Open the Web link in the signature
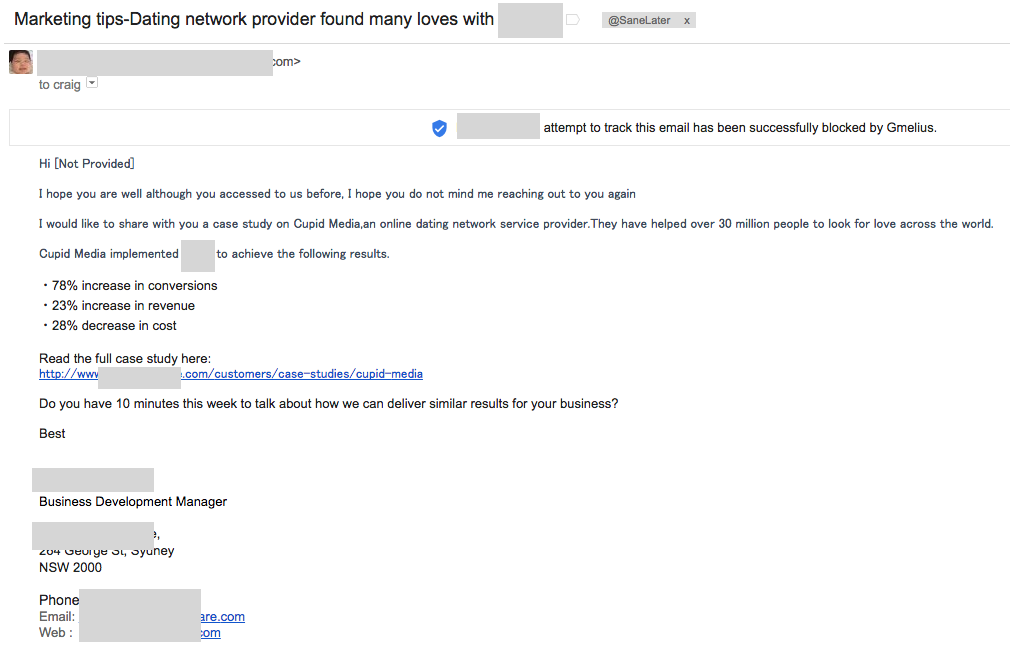 pyautogui.click(x=210, y=633)
